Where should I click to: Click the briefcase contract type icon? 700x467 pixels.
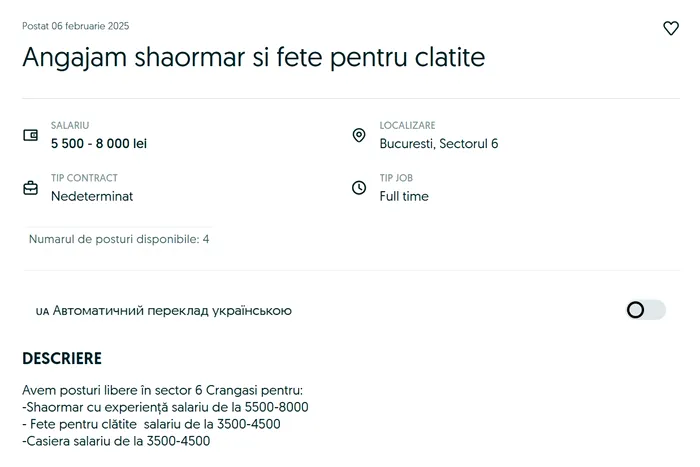point(31,187)
